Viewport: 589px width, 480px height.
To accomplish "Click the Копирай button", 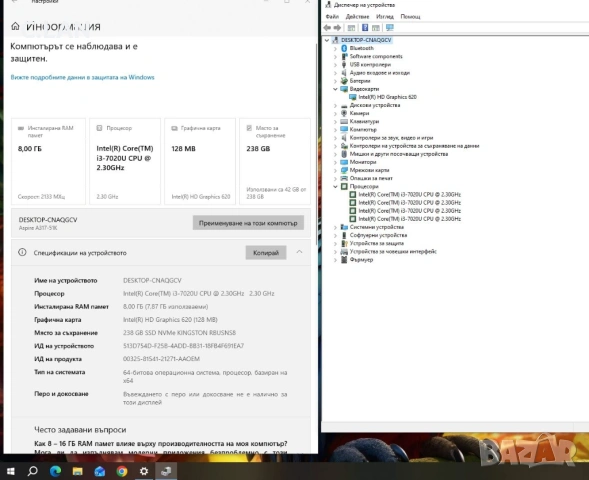I will click(266, 252).
